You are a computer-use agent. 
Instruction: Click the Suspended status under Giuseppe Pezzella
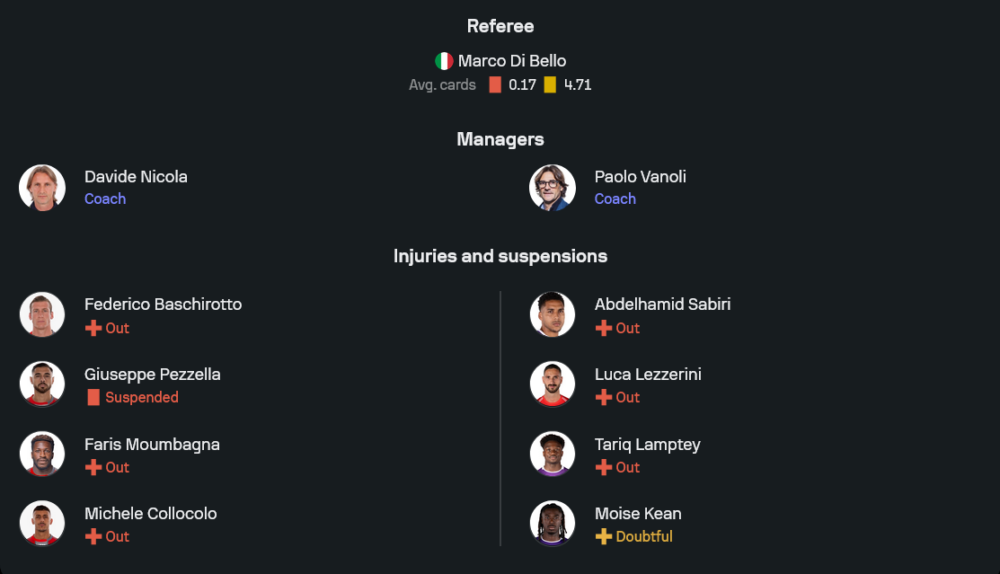click(142, 397)
